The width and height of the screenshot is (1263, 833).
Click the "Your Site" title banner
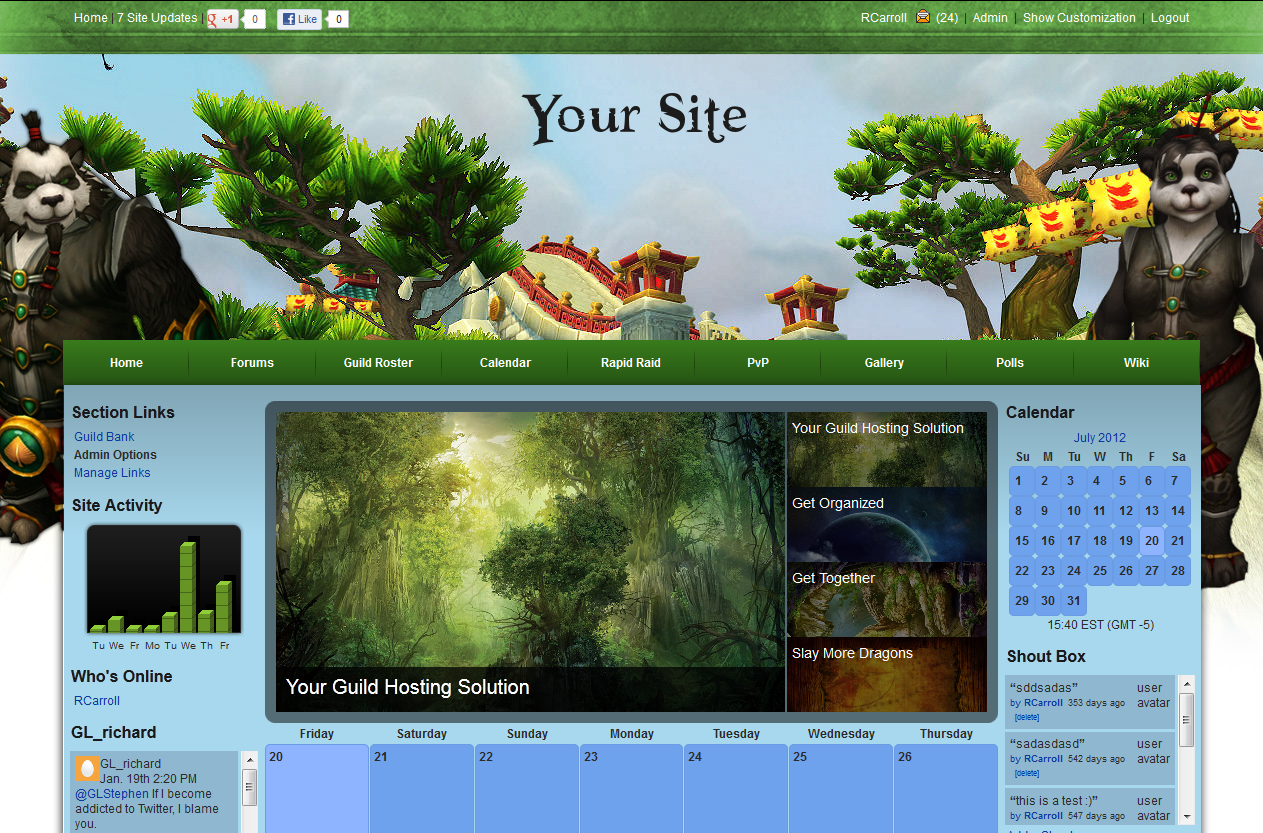(634, 116)
